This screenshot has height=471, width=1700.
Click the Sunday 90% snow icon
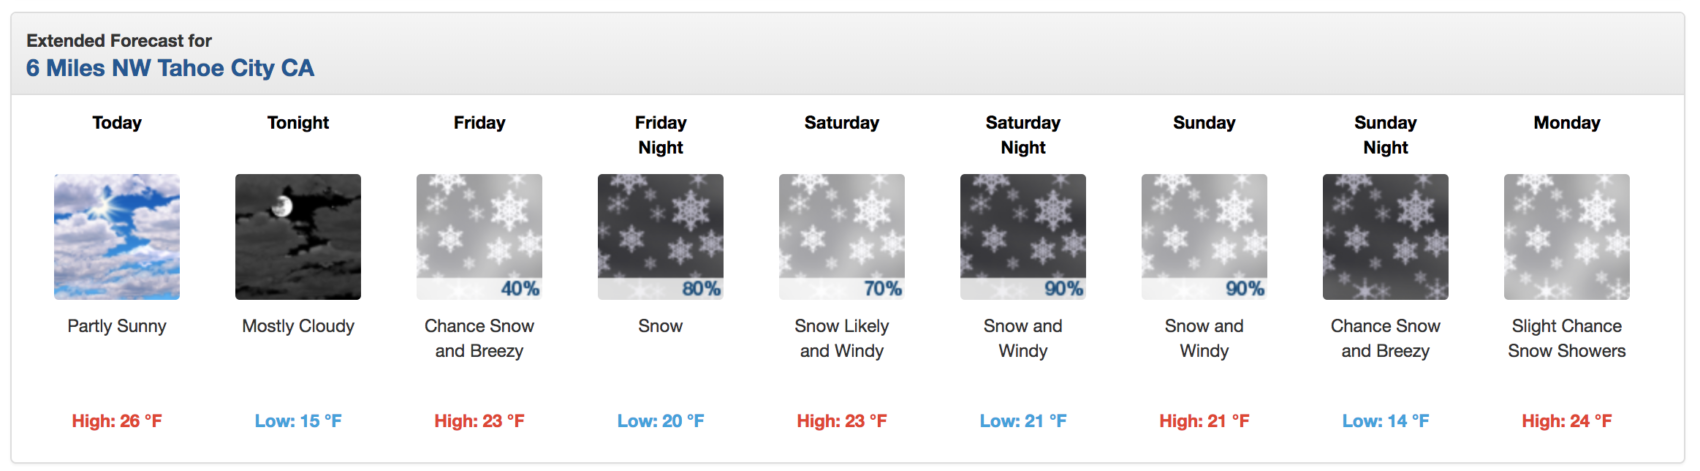(1204, 237)
